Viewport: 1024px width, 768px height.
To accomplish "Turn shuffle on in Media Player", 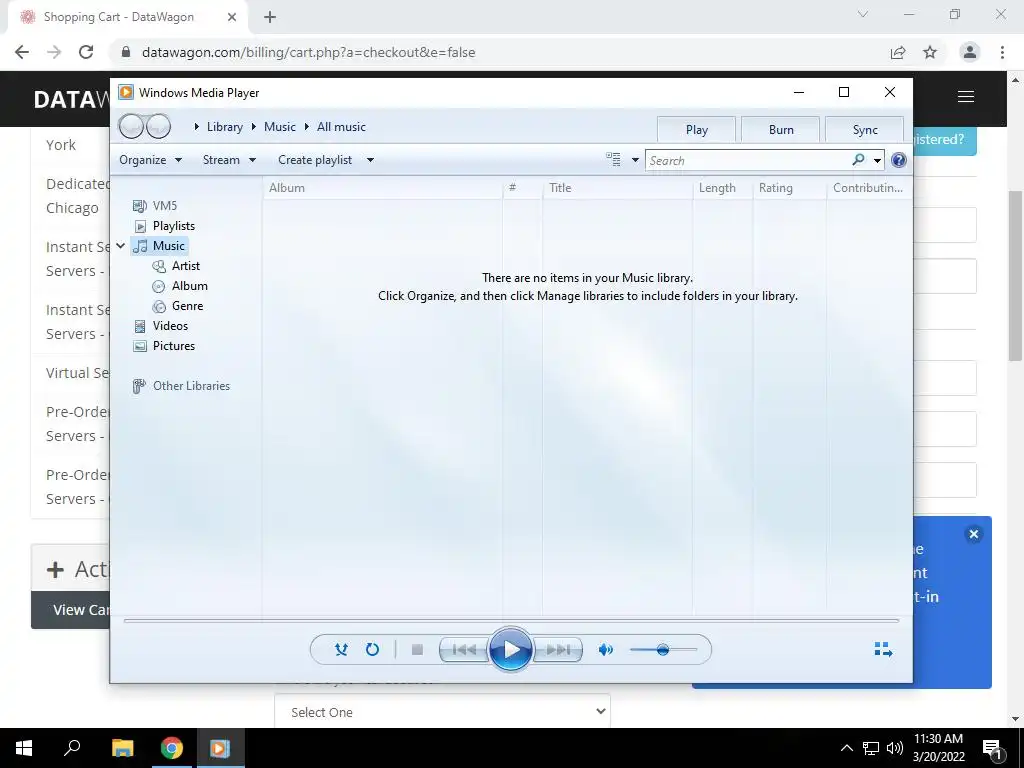I will (341, 649).
